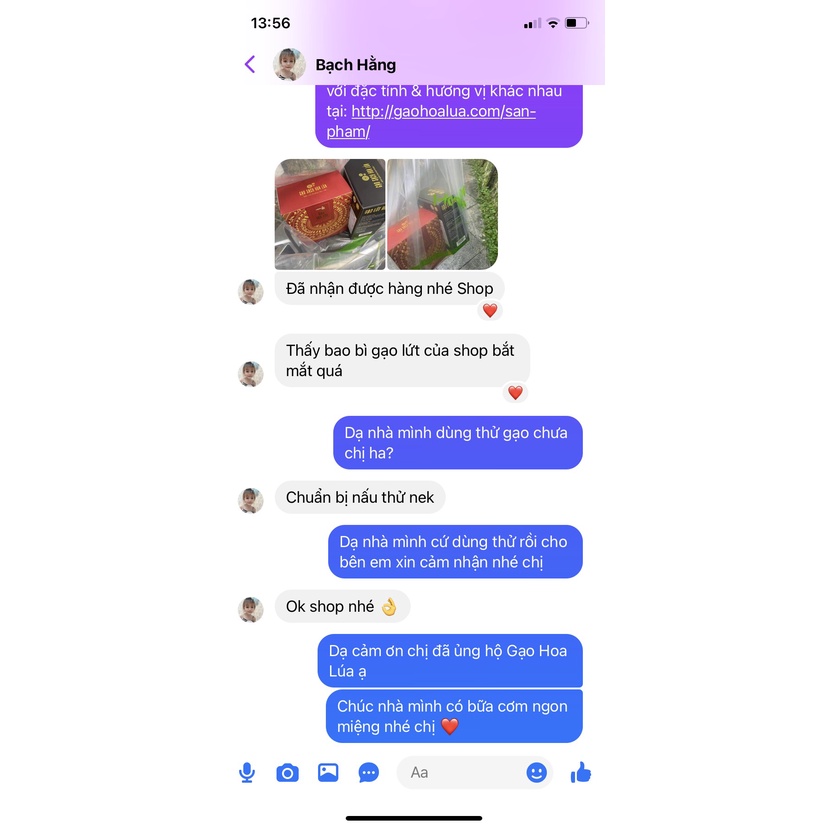Open the red rice box photo thumbnail
This screenshot has width=828, height=828.
(x=330, y=214)
